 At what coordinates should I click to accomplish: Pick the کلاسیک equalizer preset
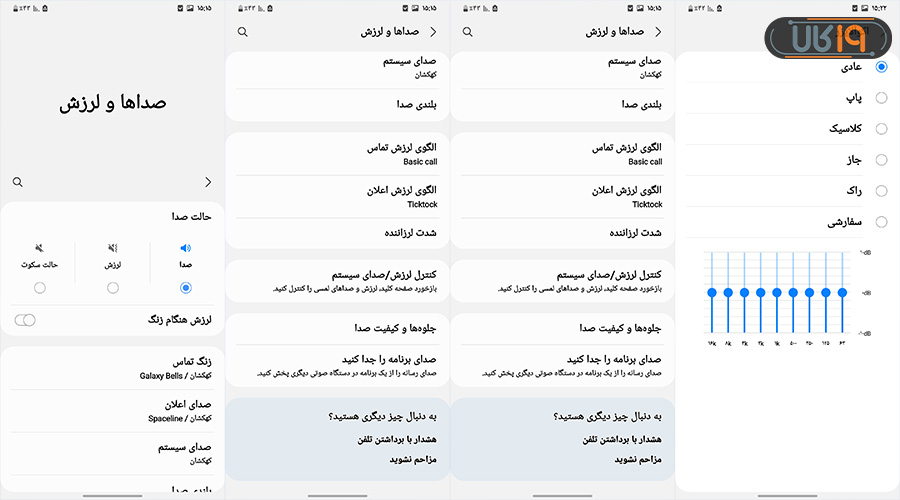click(881, 129)
